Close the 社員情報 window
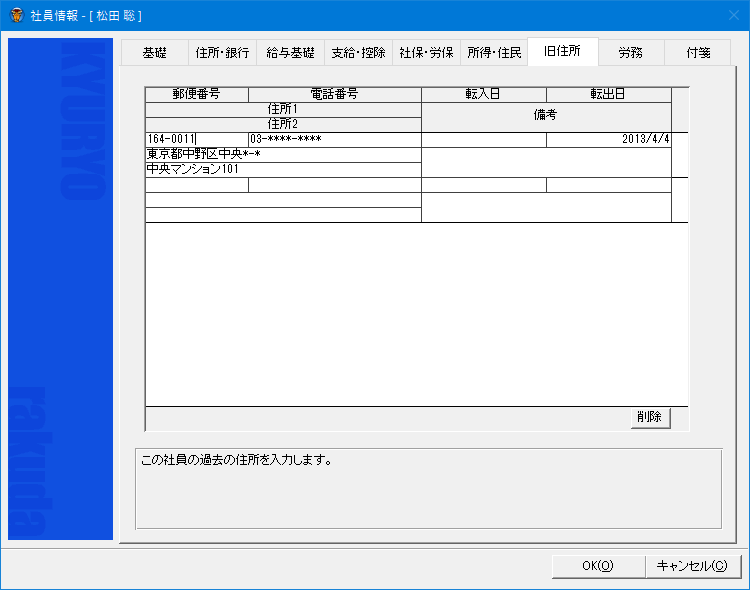 (734, 15)
